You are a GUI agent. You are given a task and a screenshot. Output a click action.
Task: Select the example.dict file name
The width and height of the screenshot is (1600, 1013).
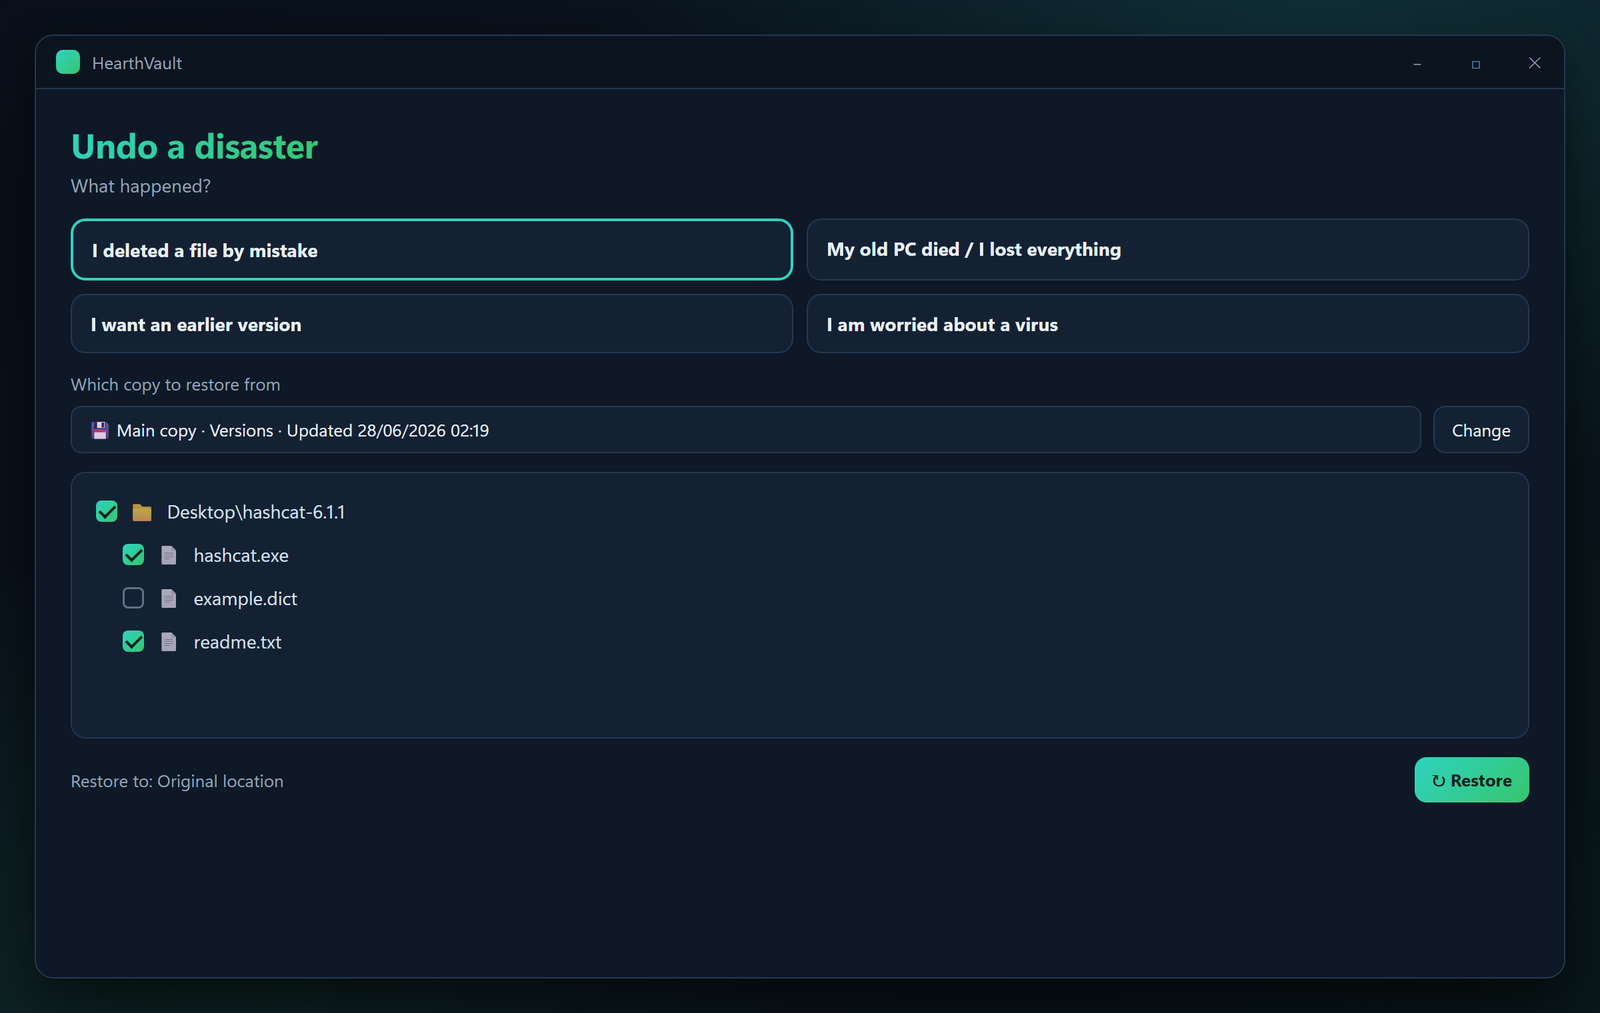(x=246, y=599)
